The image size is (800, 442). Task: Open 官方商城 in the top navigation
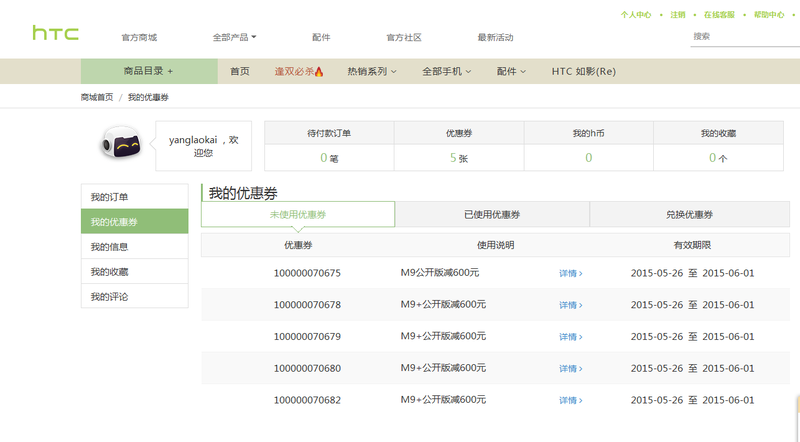[139, 37]
